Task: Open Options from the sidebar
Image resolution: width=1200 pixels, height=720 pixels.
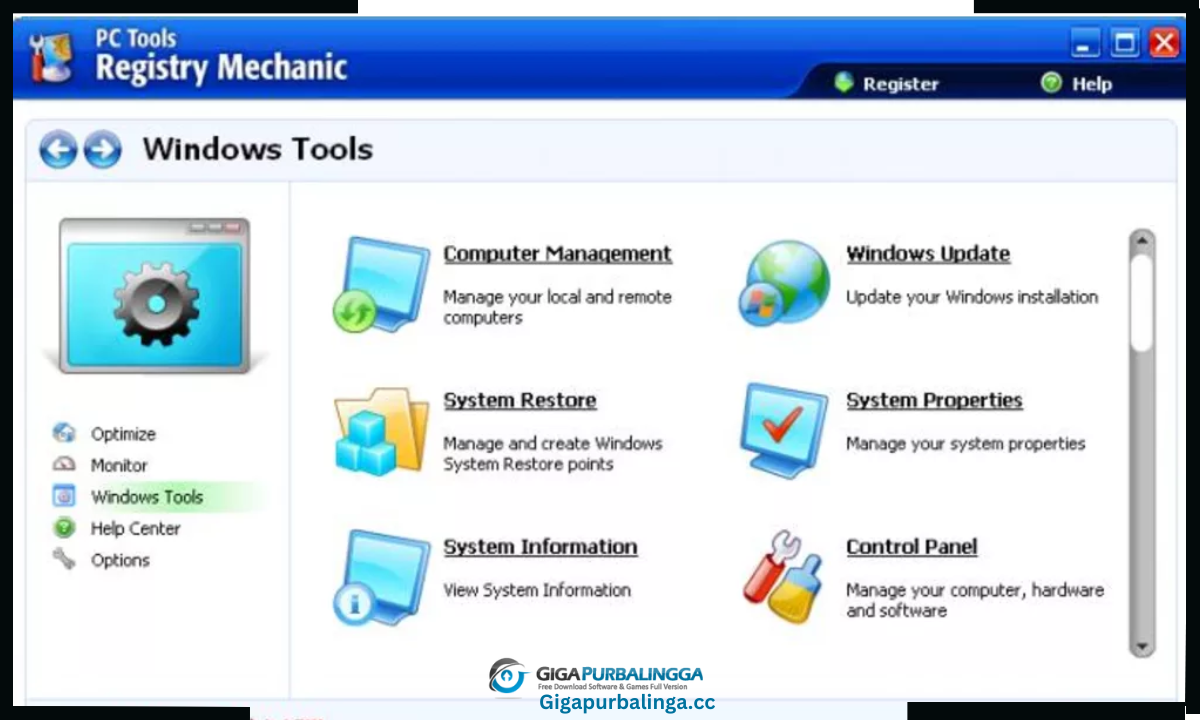Action: [120, 560]
